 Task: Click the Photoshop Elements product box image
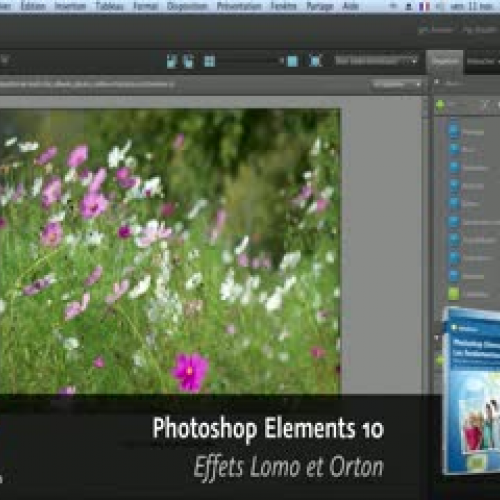[471, 391]
